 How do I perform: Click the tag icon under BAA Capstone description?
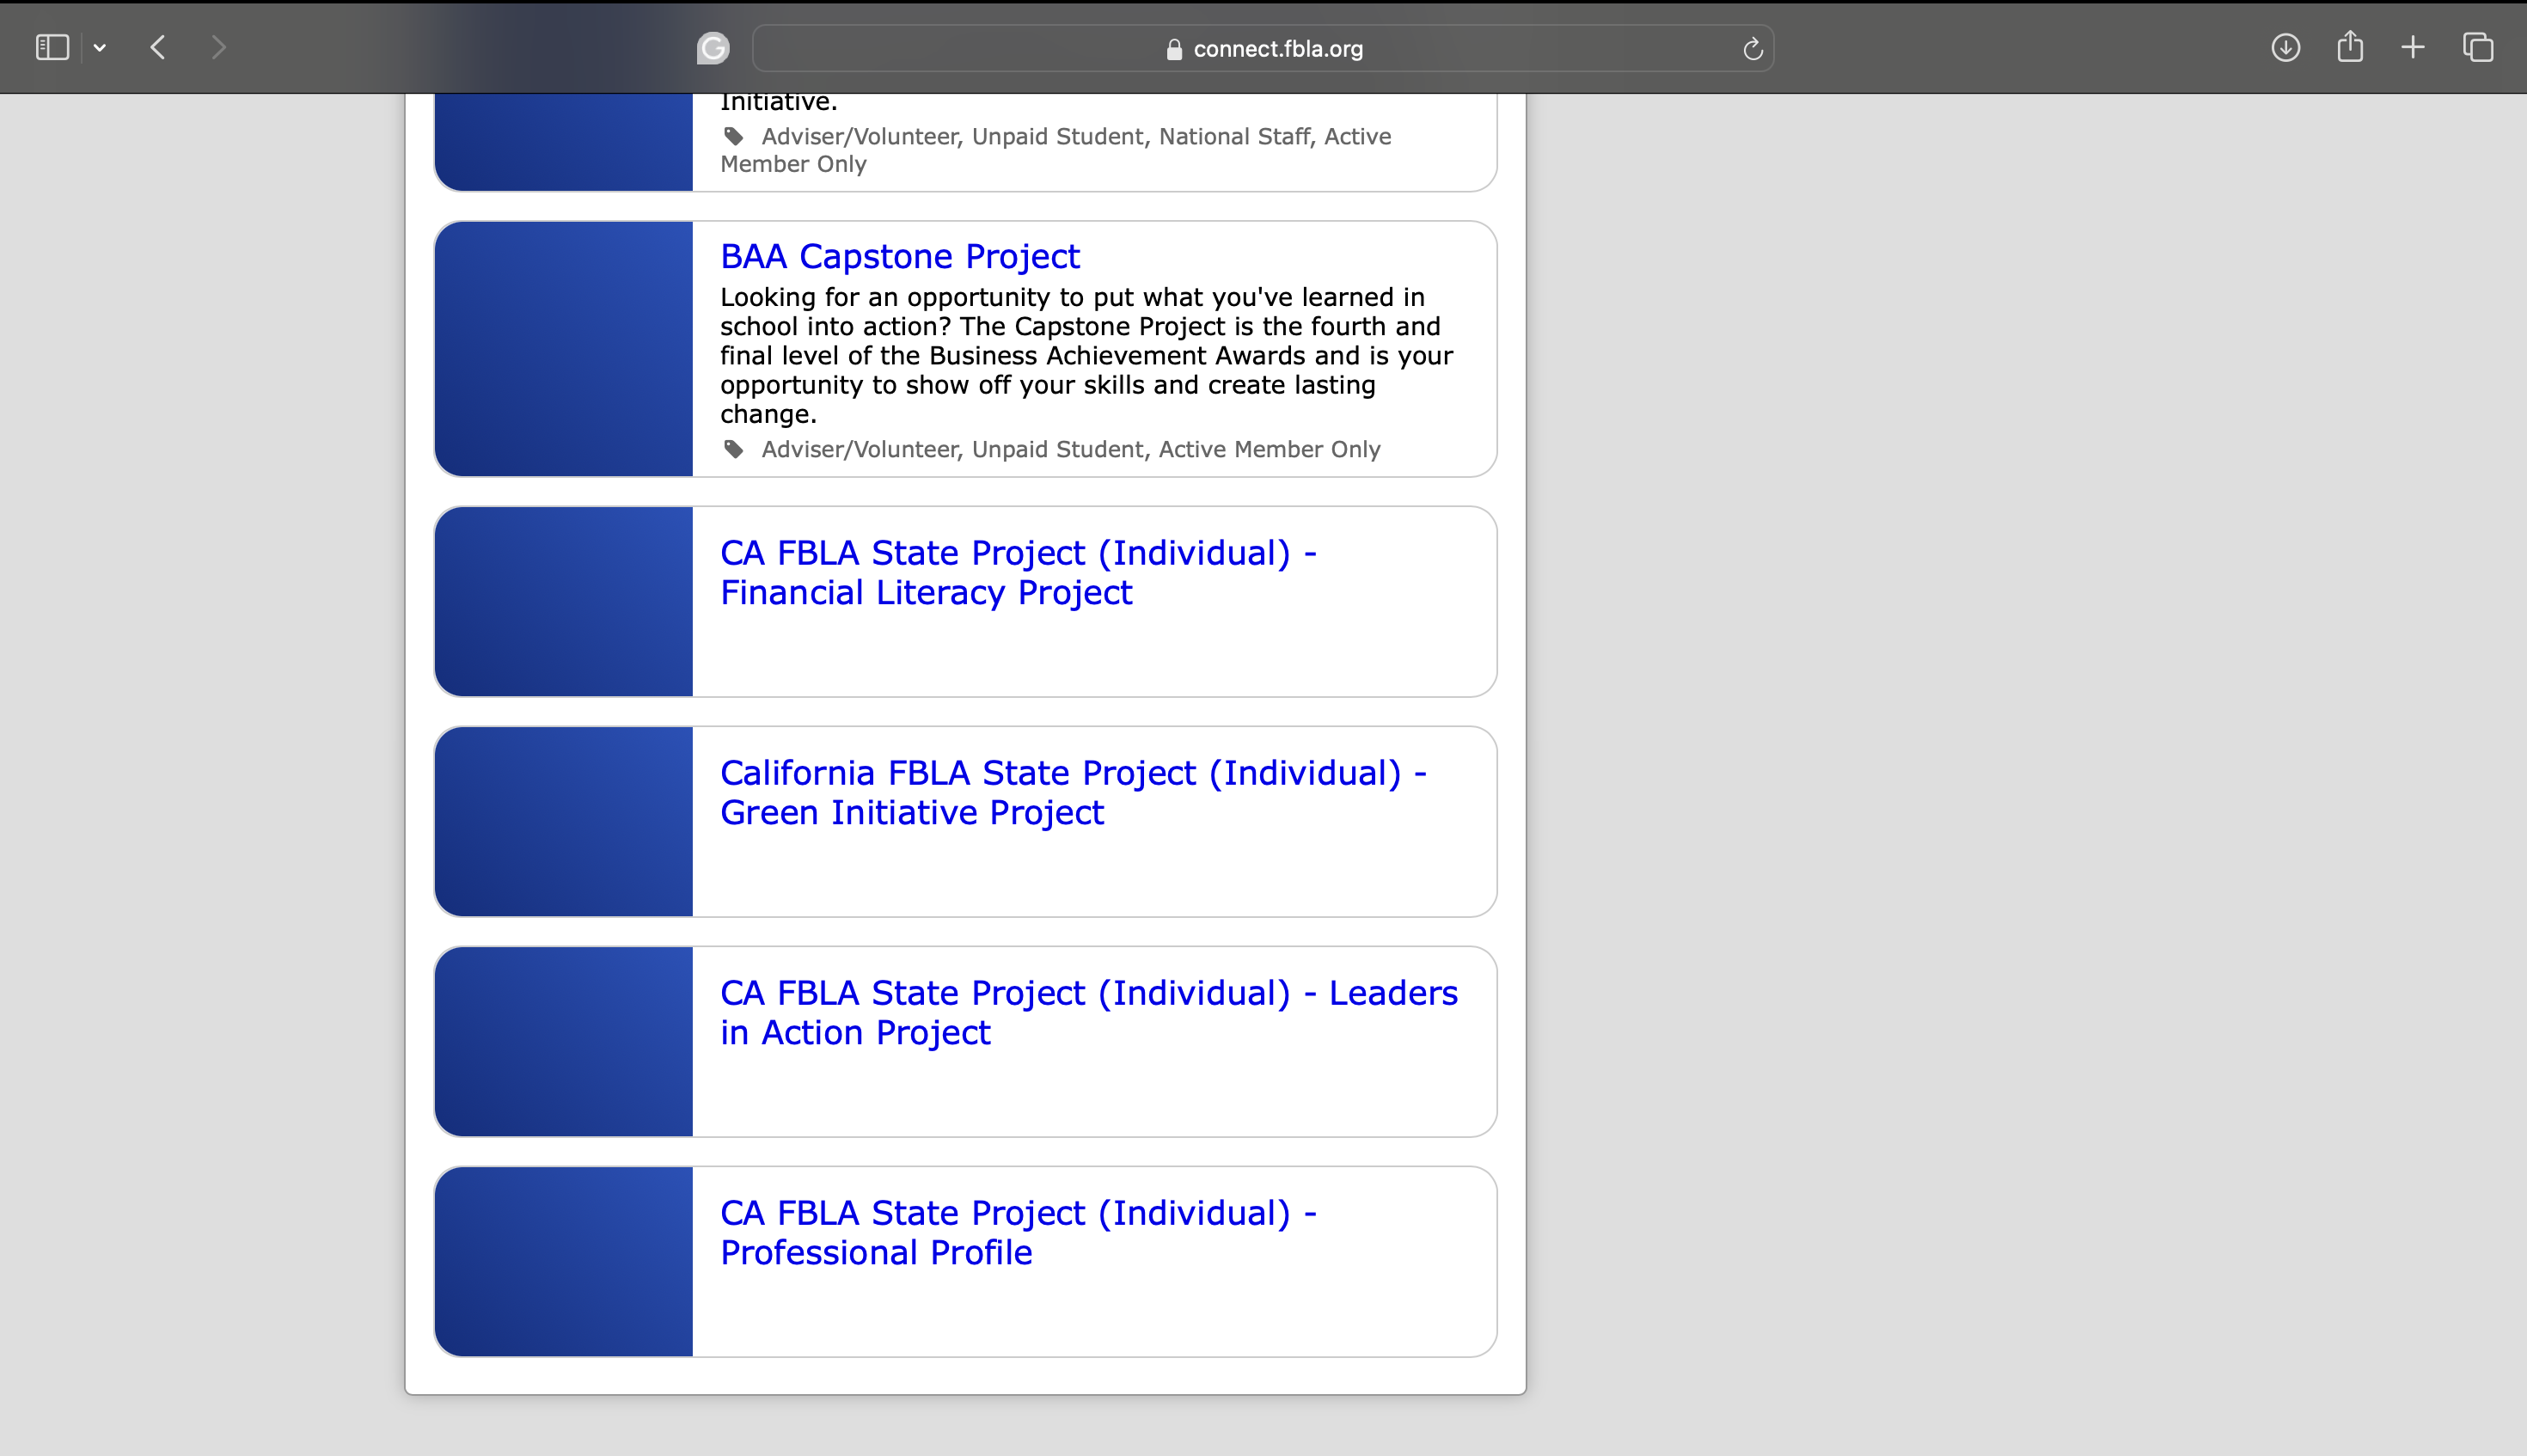click(x=734, y=449)
